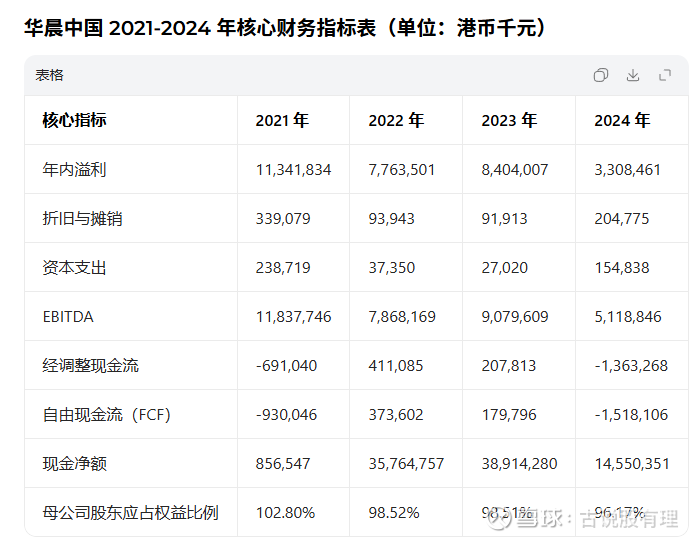Select the 资本支出 row label
Viewport: 699px width, 540px height.
(x=74, y=268)
